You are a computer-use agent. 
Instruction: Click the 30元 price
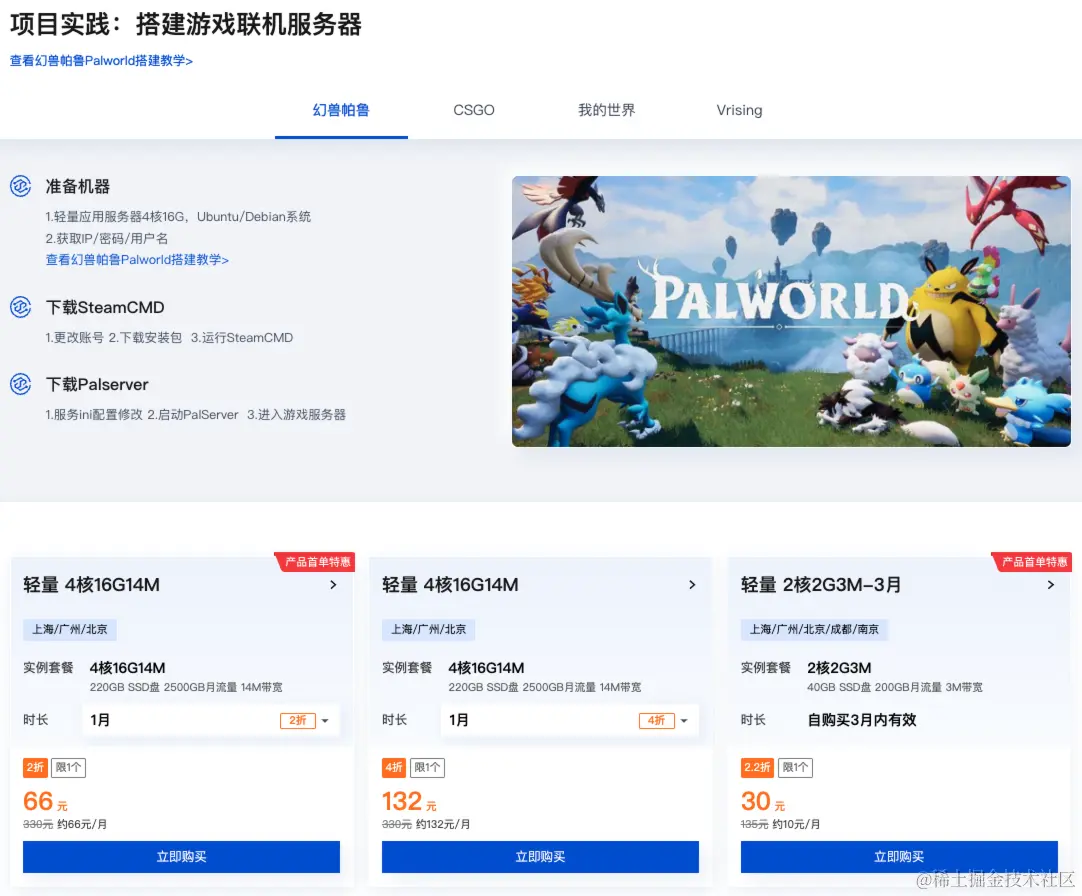point(763,802)
